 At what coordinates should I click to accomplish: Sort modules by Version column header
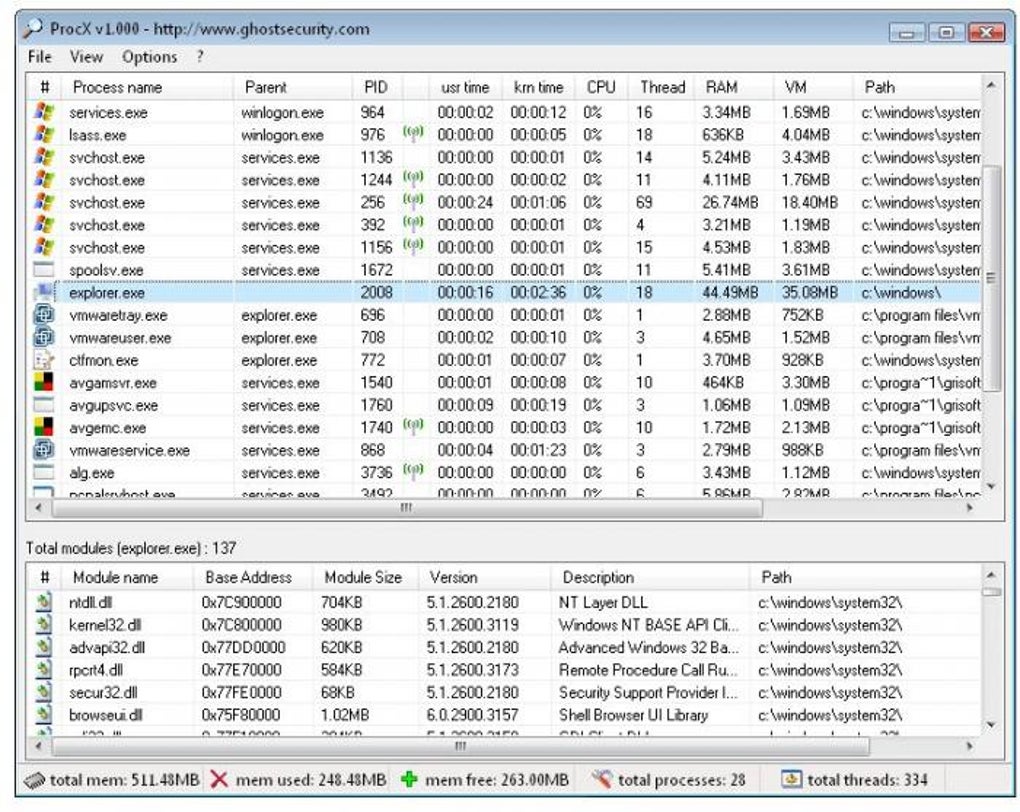click(484, 577)
